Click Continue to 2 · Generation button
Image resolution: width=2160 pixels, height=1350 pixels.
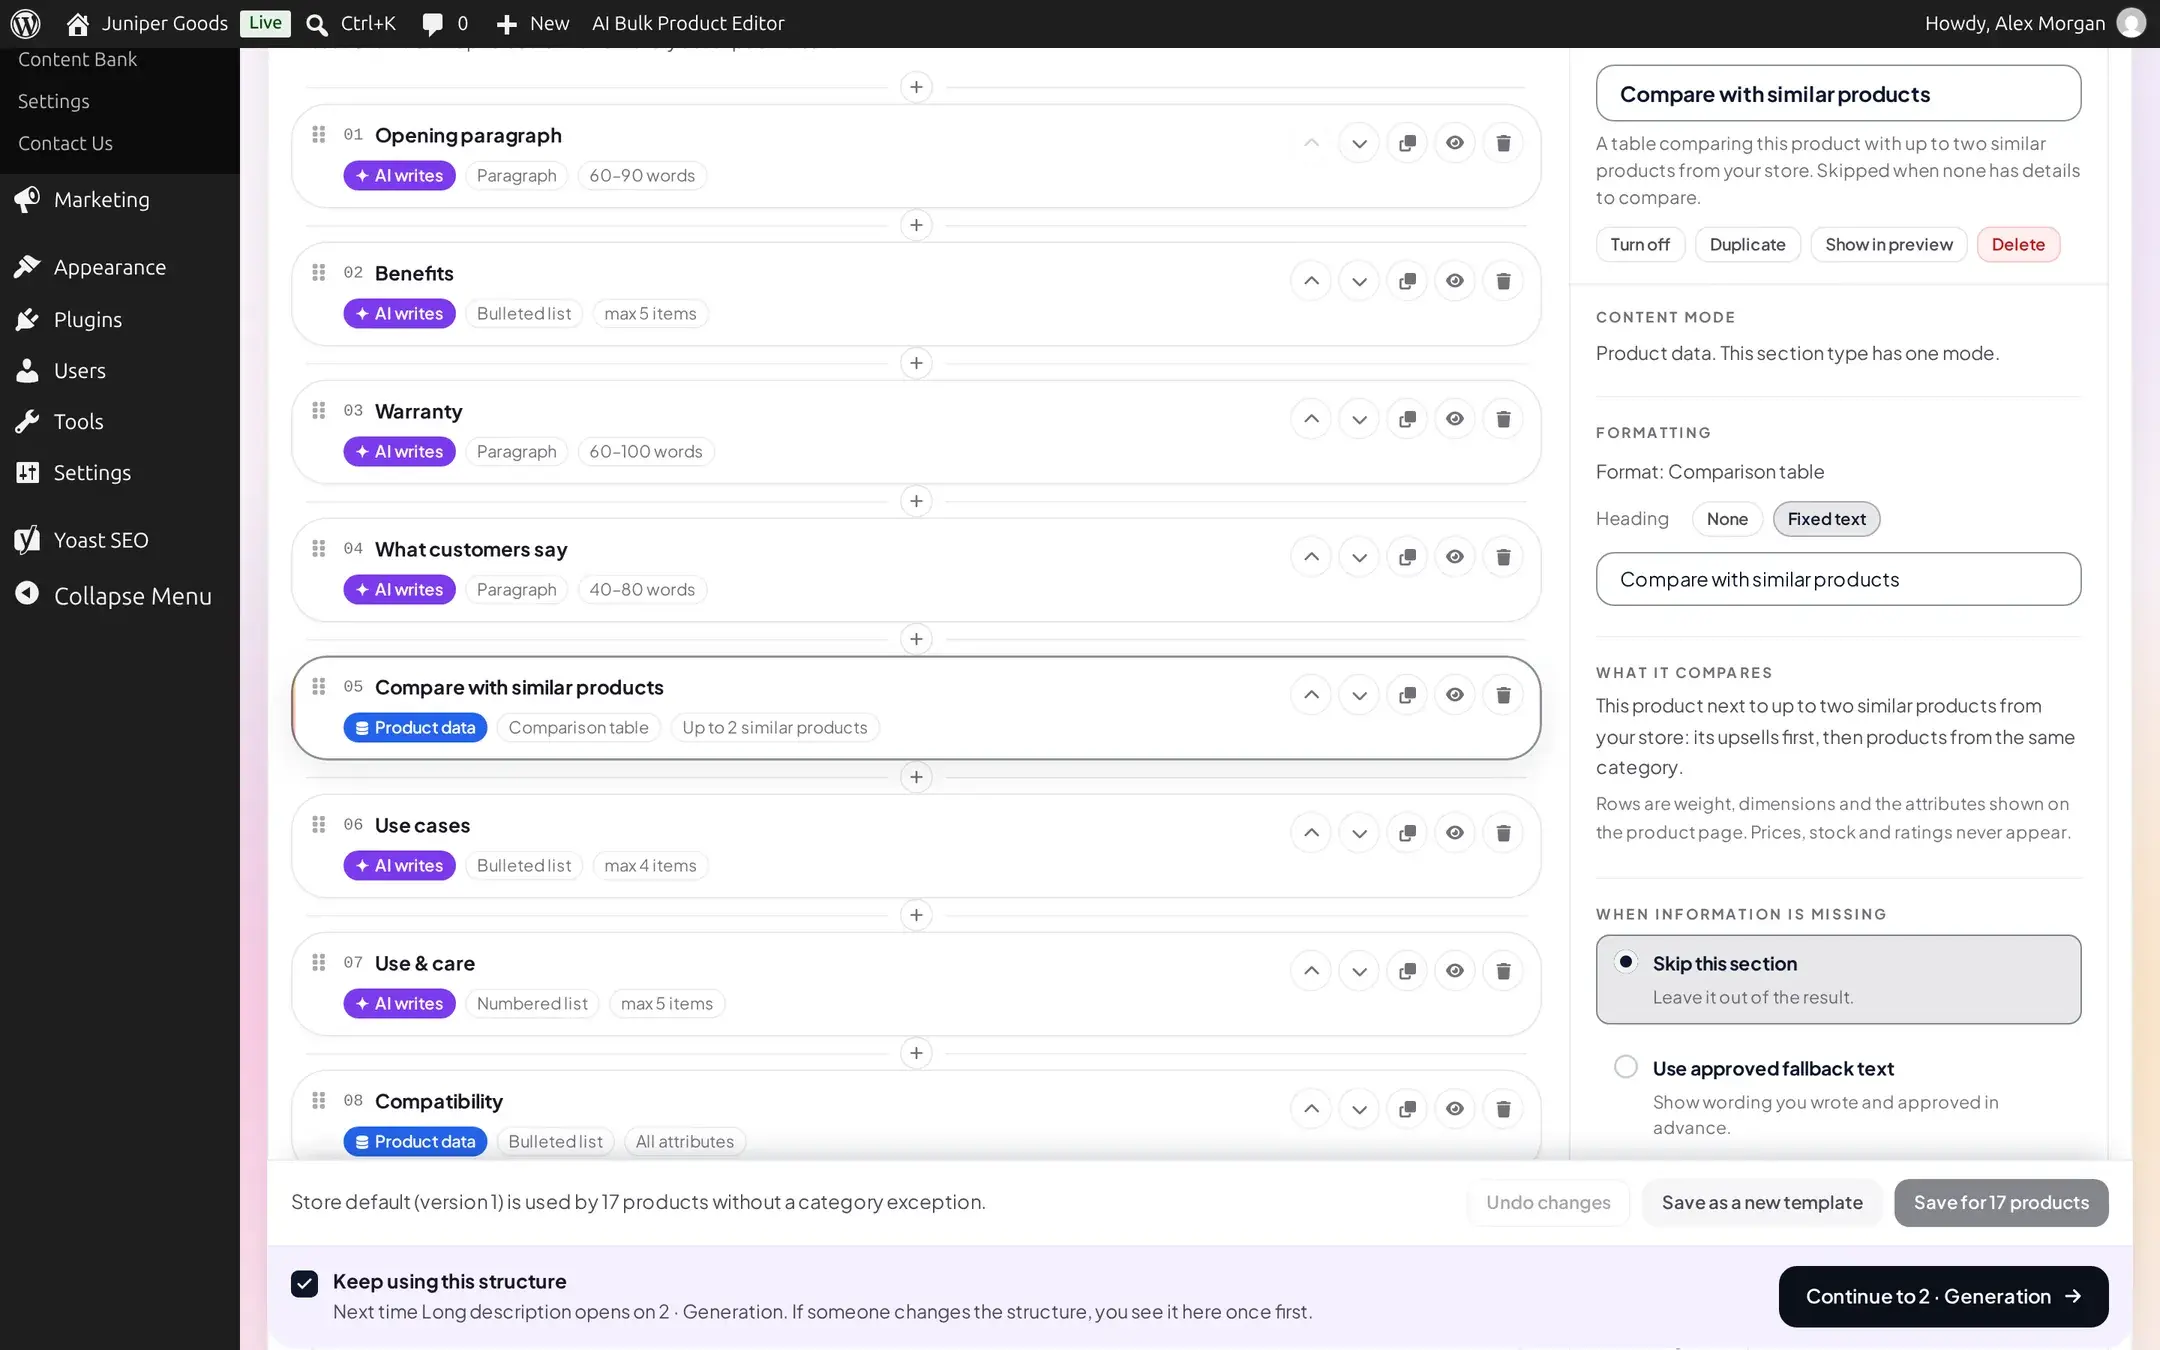pos(1943,1296)
